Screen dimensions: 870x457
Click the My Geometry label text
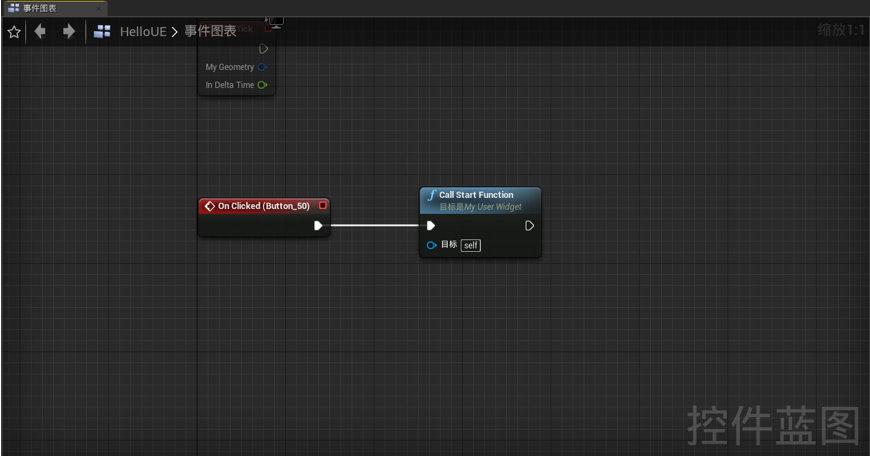pyautogui.click(x=230, y=67)
